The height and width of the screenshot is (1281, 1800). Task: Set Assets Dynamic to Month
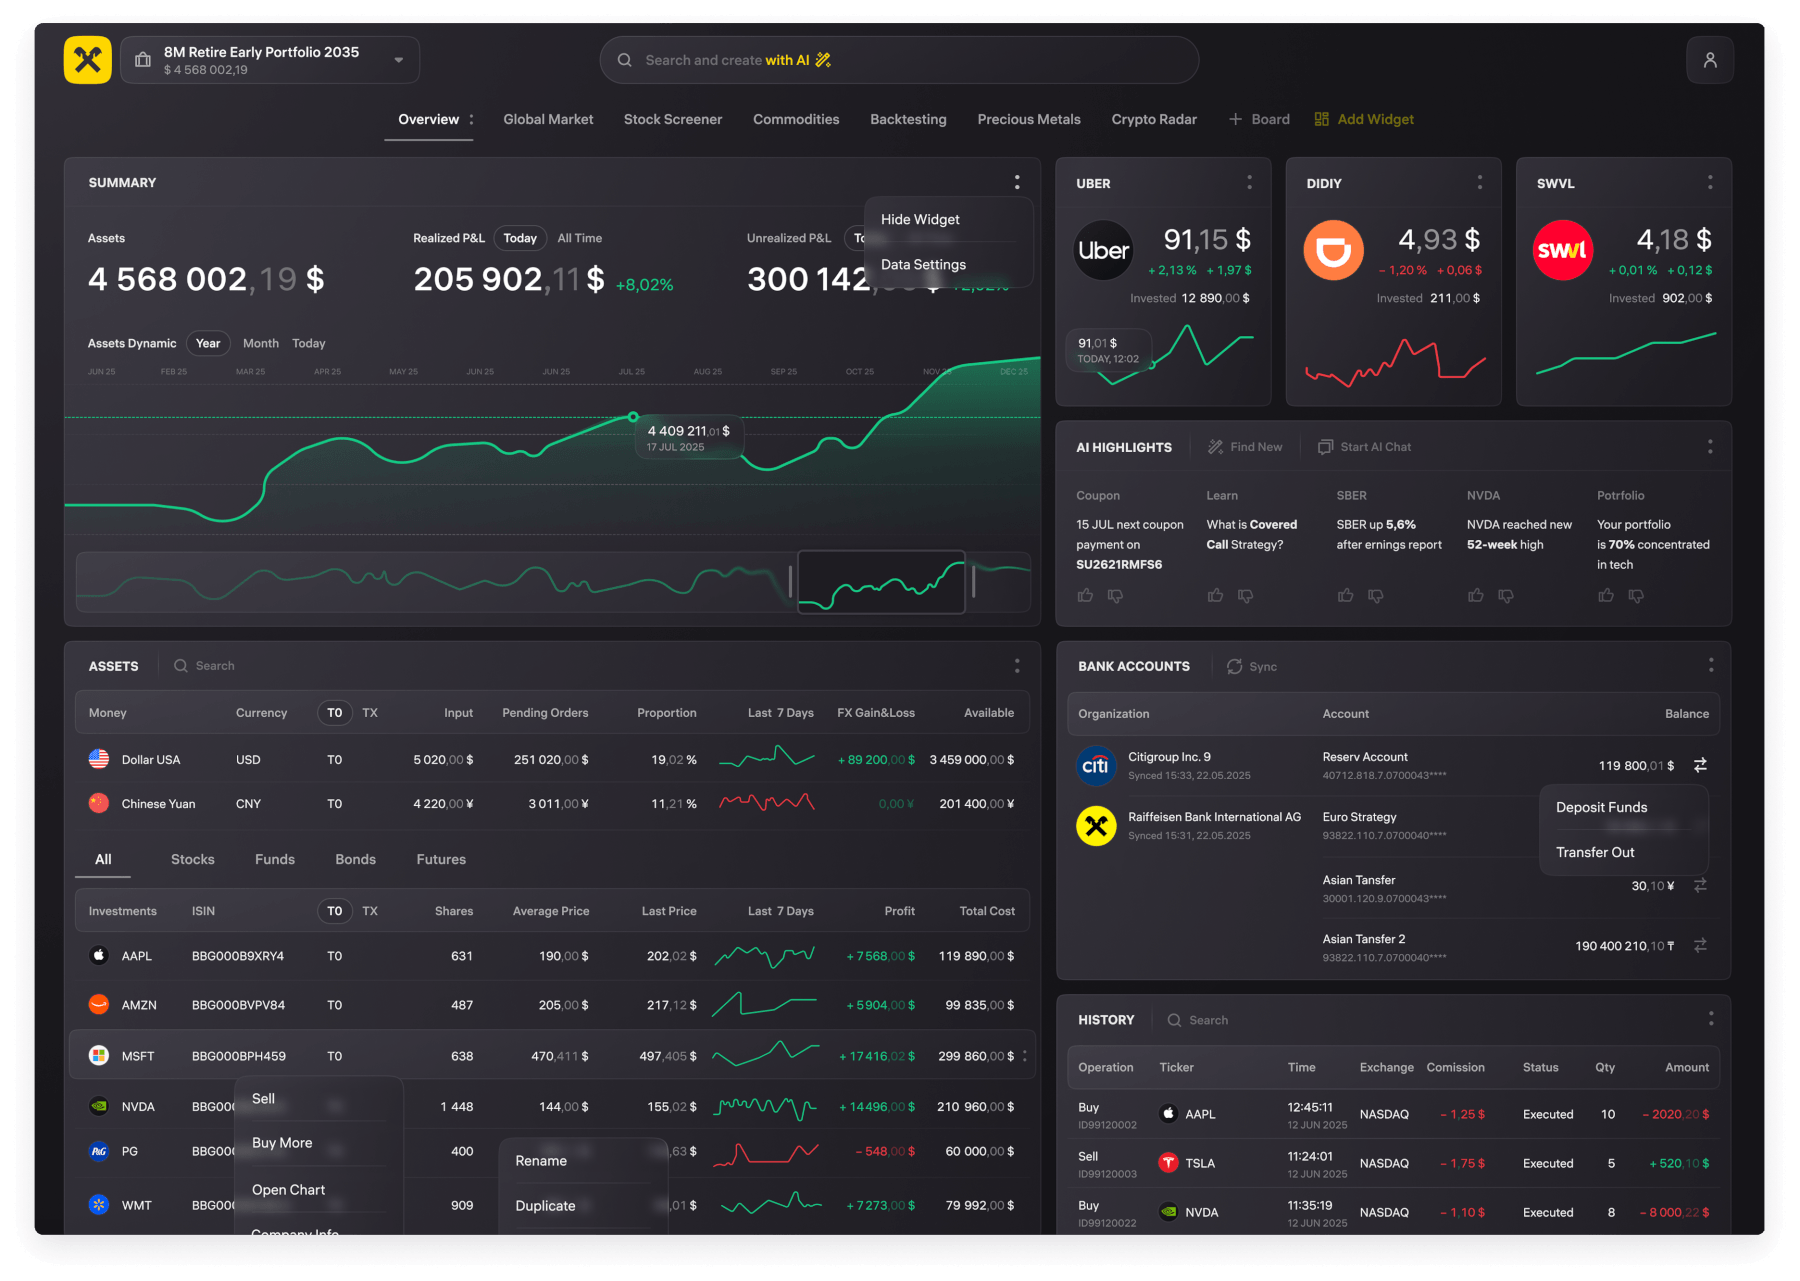(x=261, y=343)
